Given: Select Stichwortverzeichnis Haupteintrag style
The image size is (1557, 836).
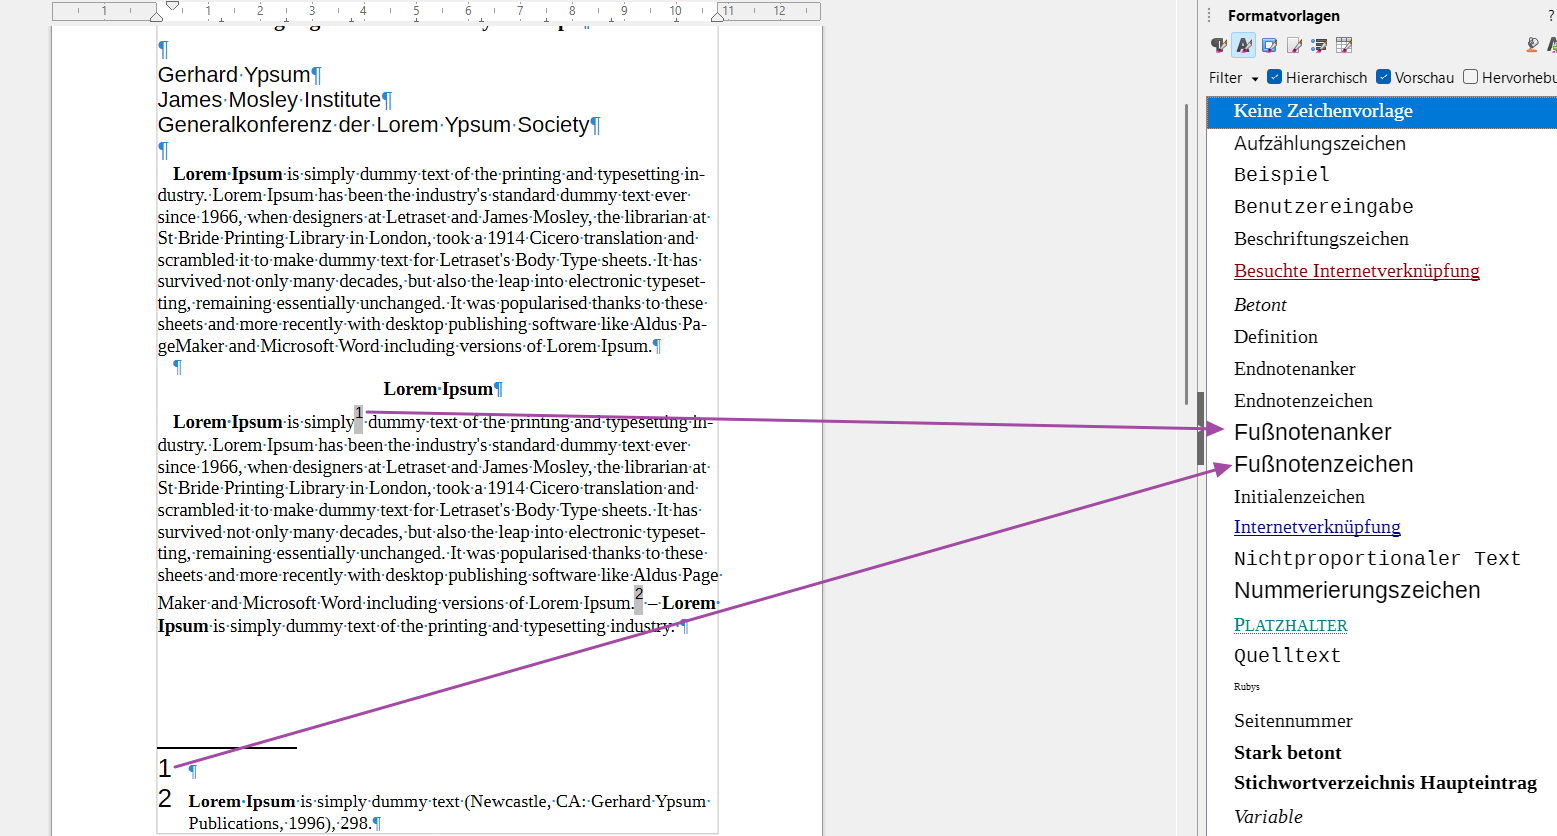Looking at the screenshot, I should point(1385,783).
